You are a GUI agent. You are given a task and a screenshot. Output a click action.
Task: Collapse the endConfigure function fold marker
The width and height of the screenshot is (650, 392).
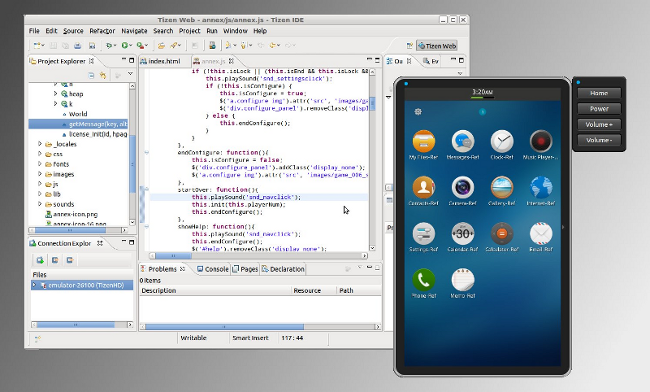click(x=146, y=152)
